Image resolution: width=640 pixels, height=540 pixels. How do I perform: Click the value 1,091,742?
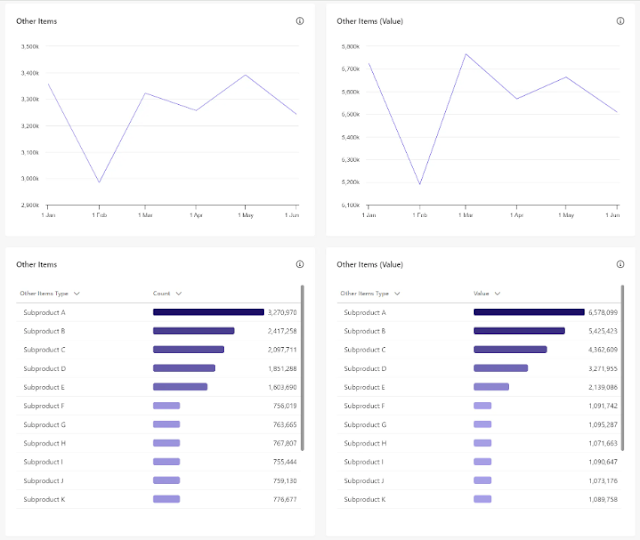[603, 406]
